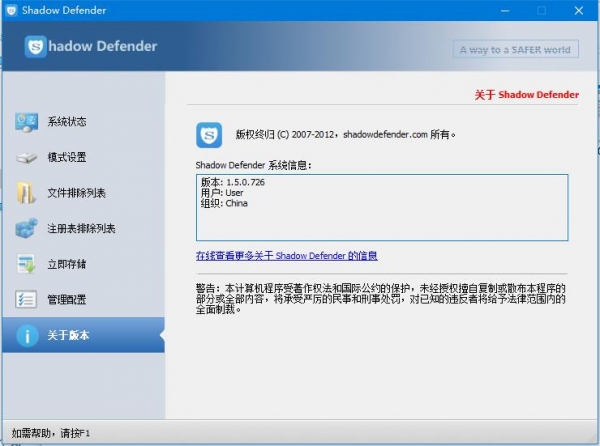Image resolution: width=600 pixels, height=446 pixels.
Task: Go to 立即存储 section
Action: click(83, 264)
